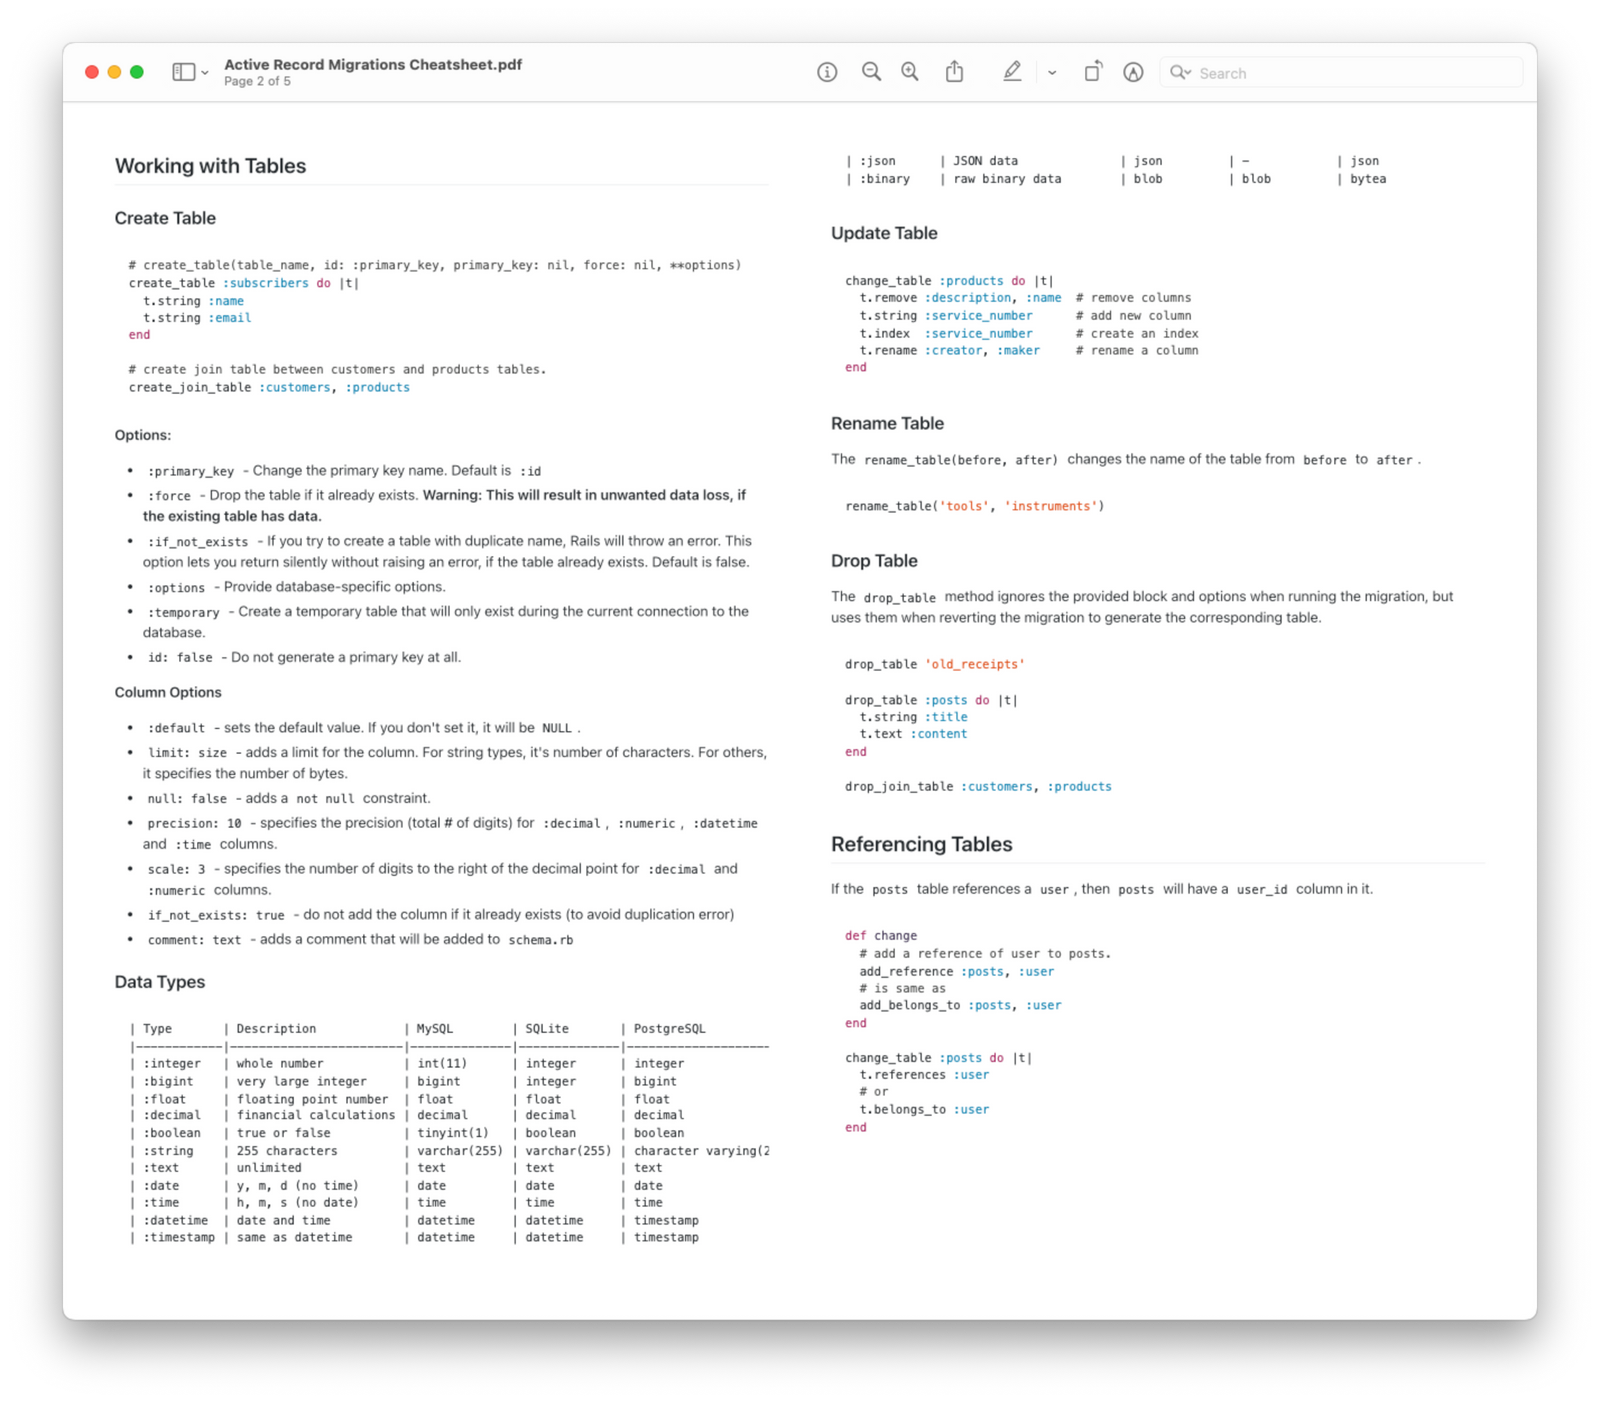Expand the sidebar view options chevron
This screenshot has height=1403, width=1600.
click(x=204, y=73)
